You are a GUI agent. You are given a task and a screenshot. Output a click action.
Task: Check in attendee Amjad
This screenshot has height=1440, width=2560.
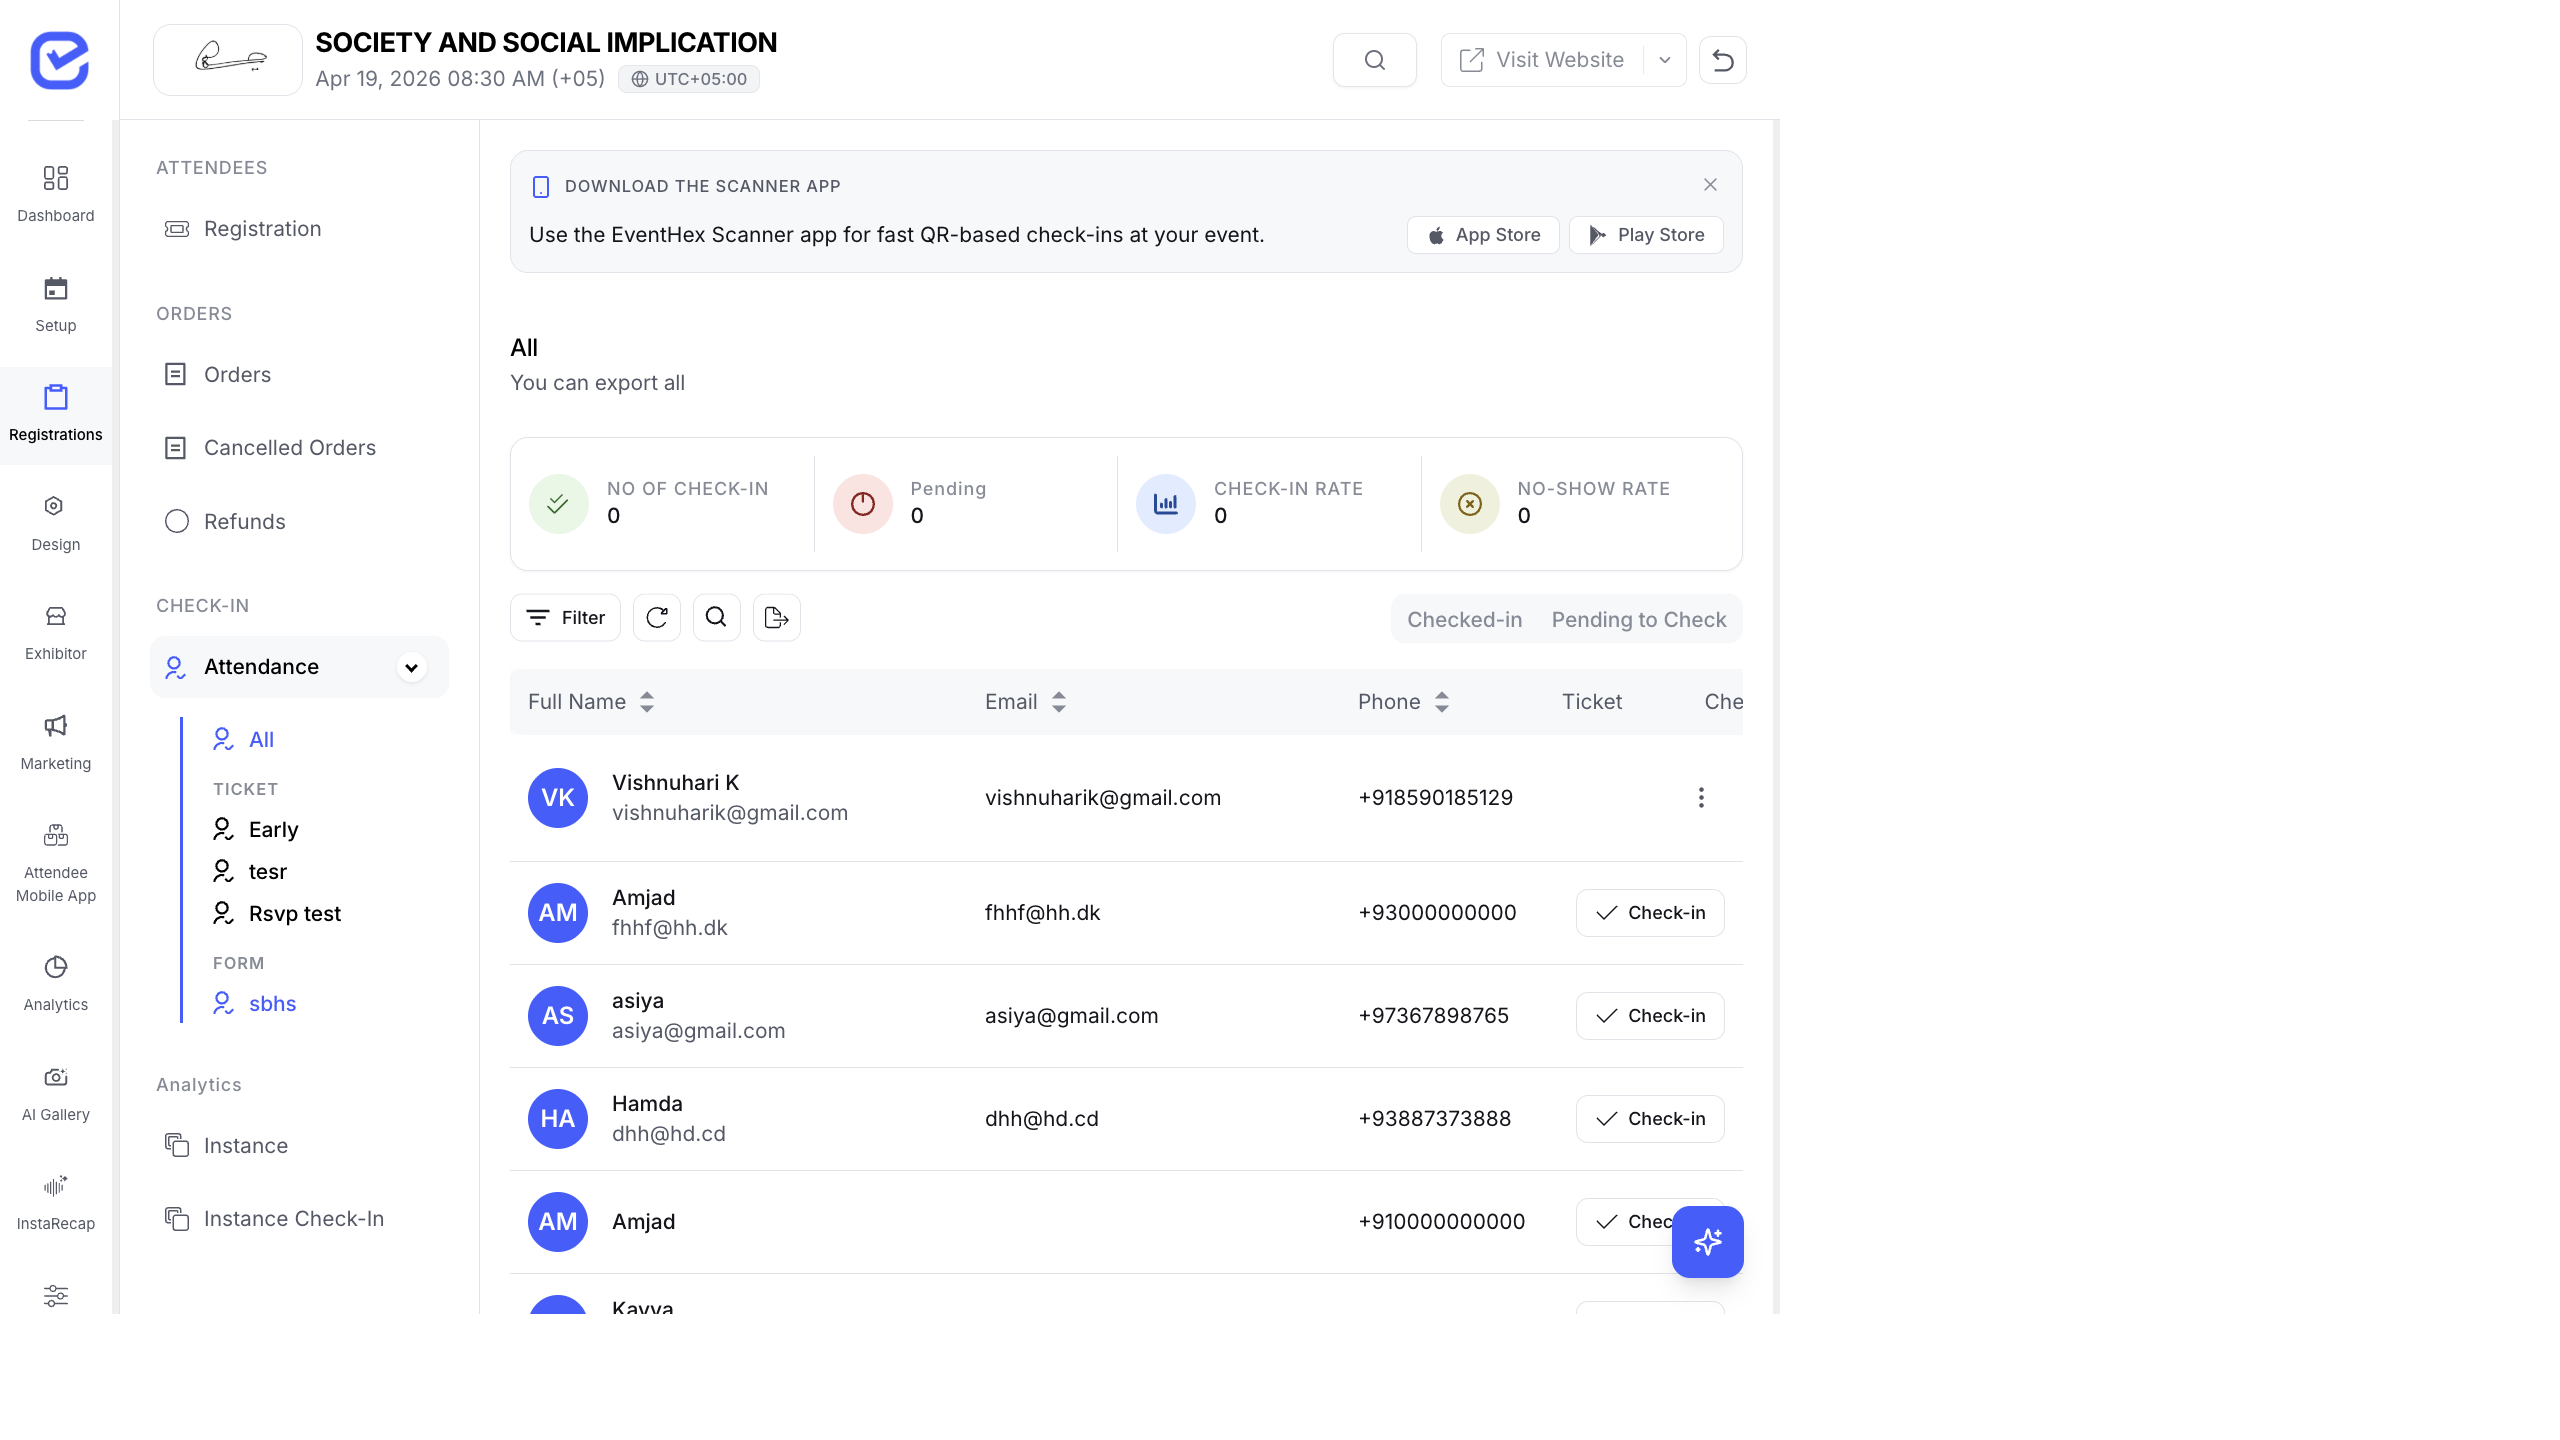tap(1649, 912)
